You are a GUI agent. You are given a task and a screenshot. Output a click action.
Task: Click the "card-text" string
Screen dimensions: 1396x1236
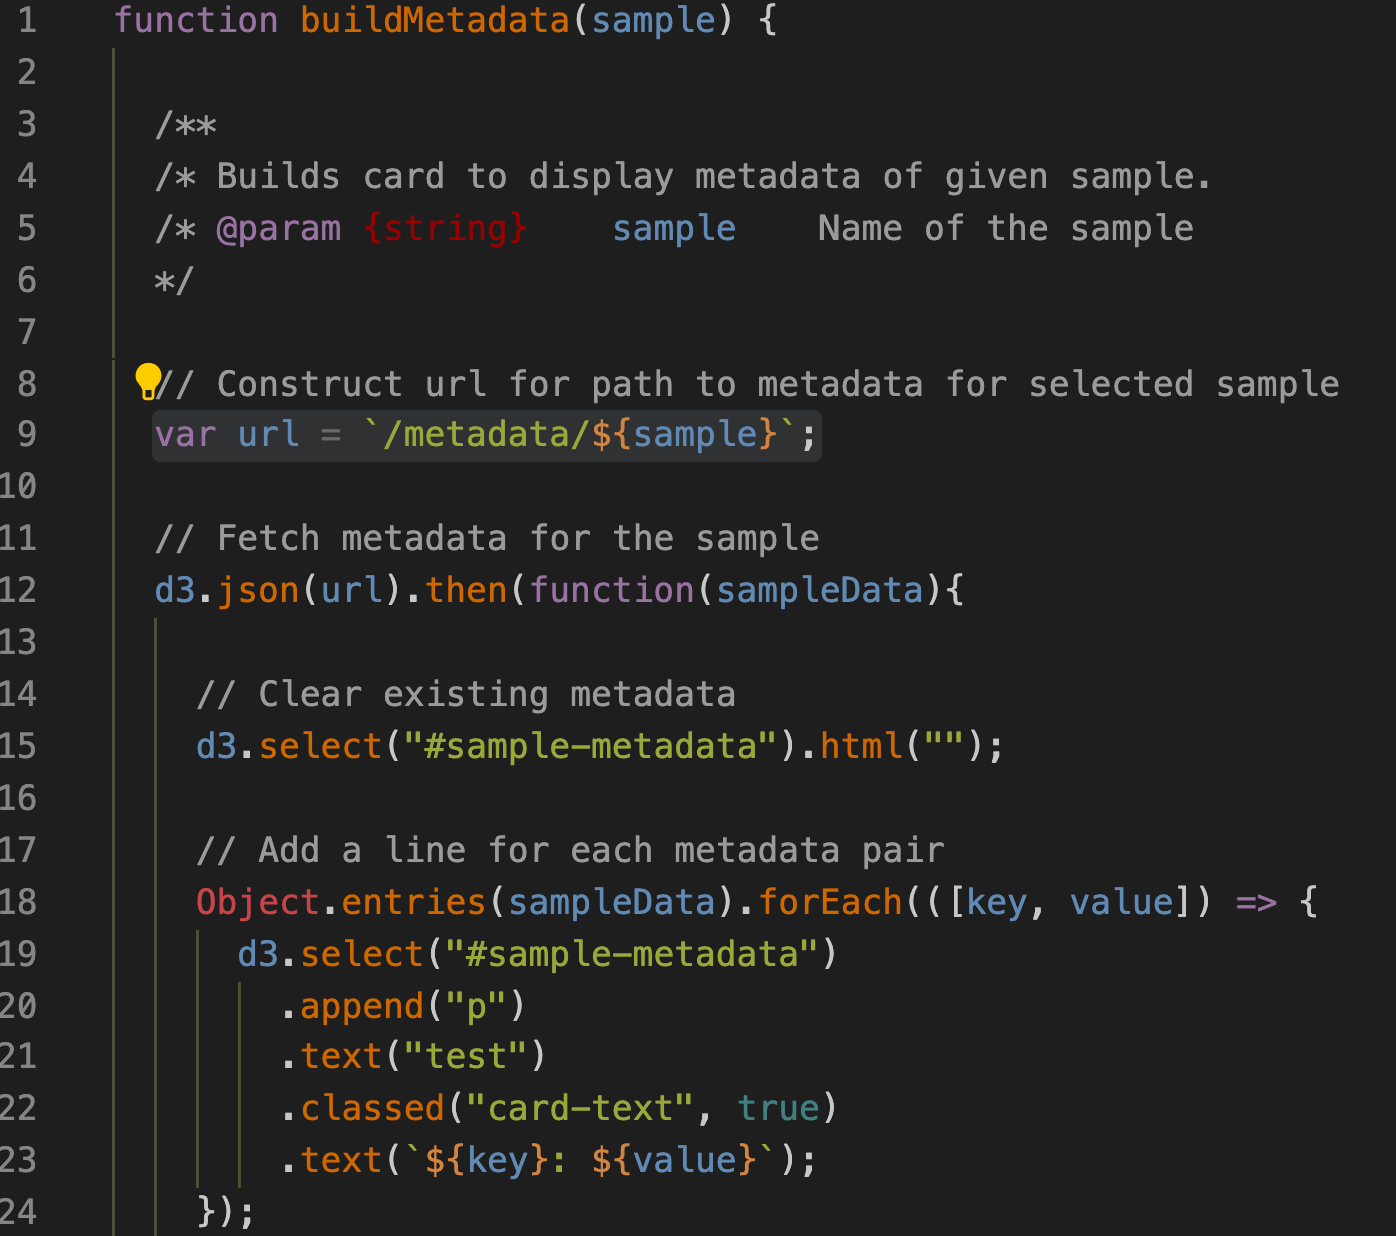point(580,1108)
